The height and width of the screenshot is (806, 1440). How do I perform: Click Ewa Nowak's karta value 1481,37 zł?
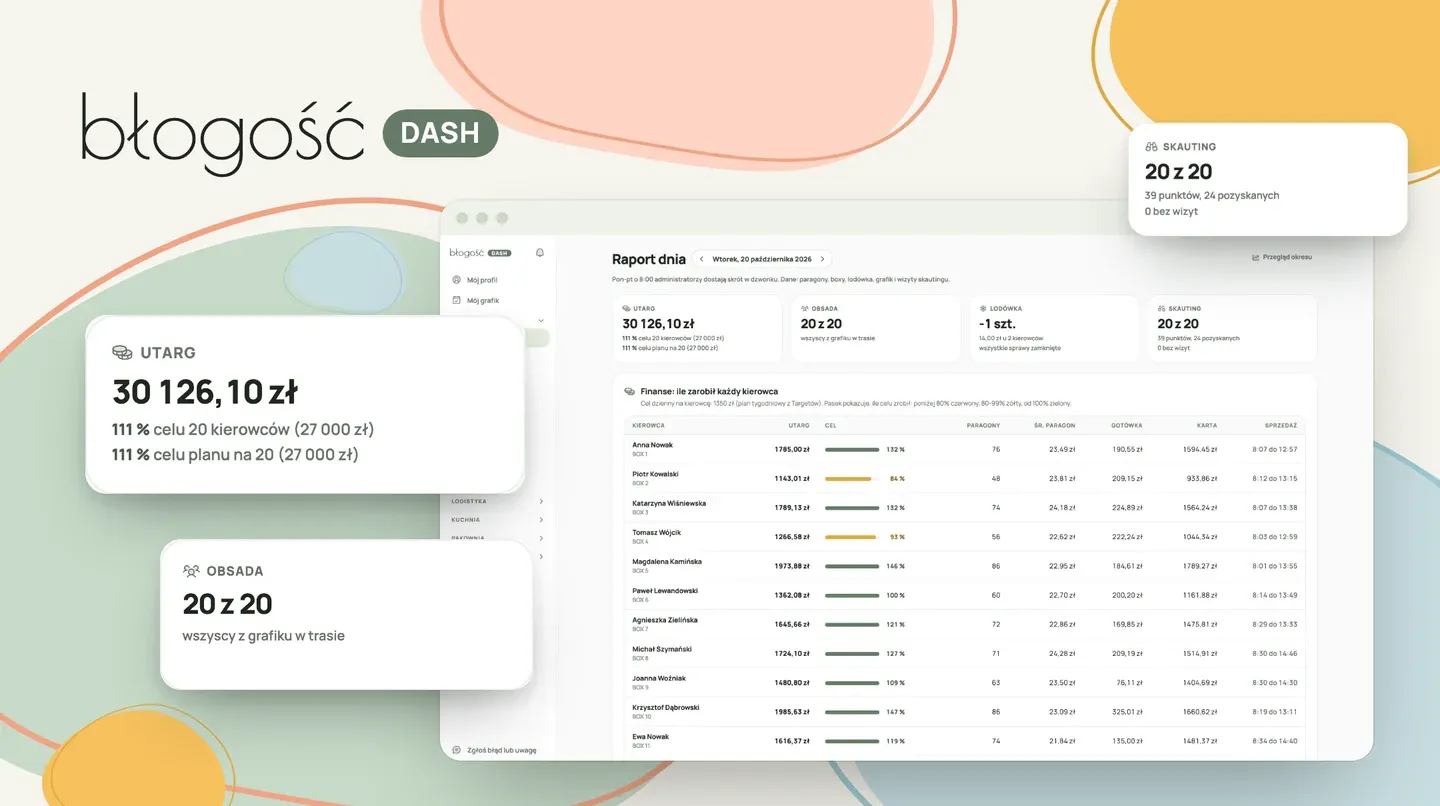coord(1199,741)
